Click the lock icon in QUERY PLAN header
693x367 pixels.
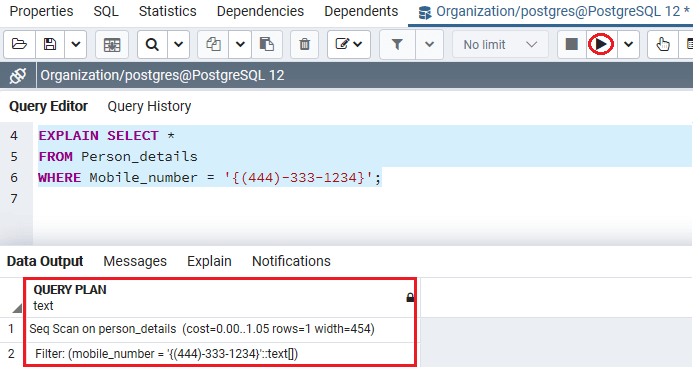[410, 298]
